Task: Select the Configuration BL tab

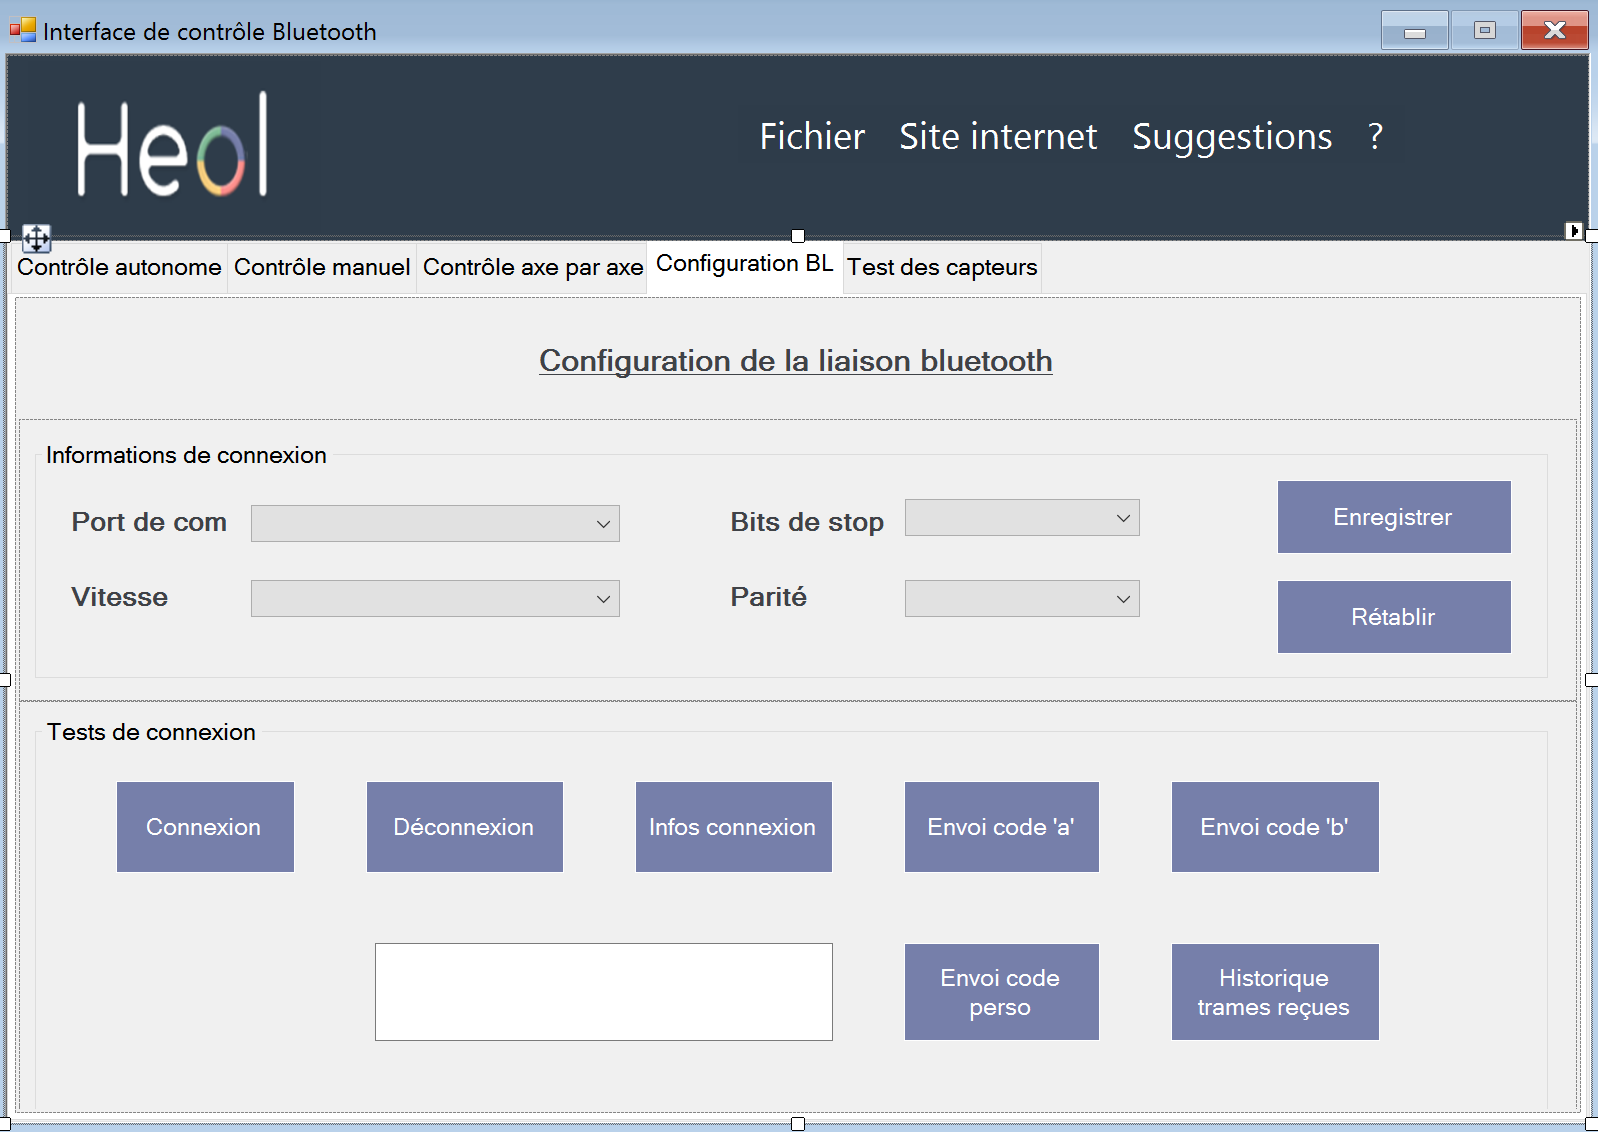Action: tap(745, 264)
